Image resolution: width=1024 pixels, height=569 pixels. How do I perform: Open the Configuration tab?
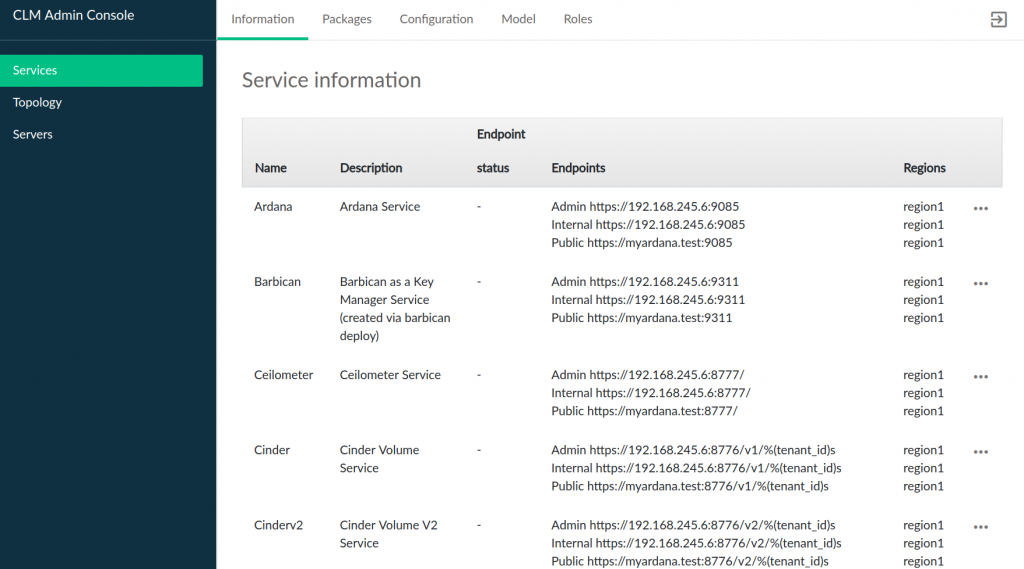click(436, 19)
